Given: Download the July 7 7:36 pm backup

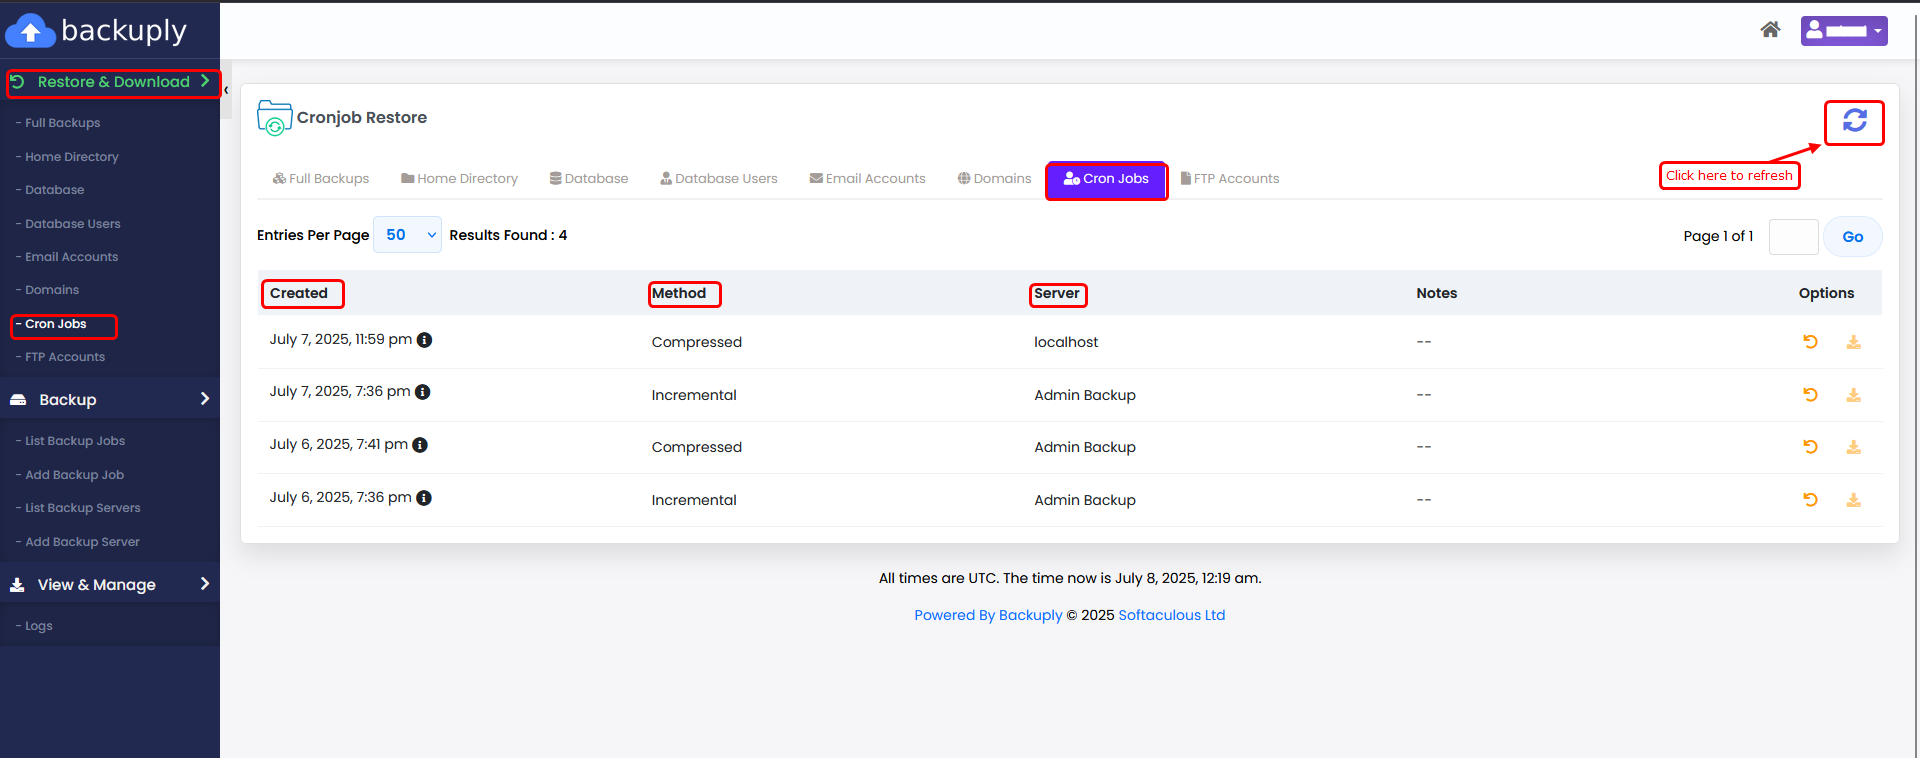Looking at the screenshot, I should (1853, 395).
